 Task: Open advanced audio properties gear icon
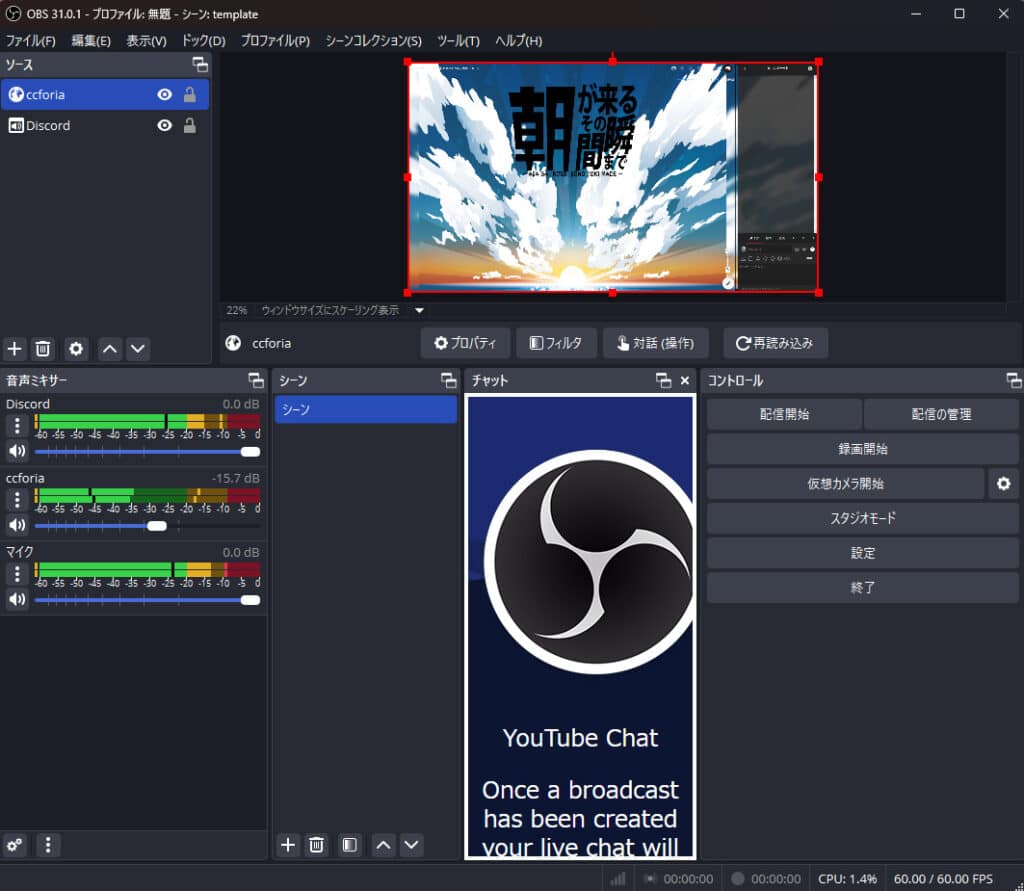tap(15, 845)
